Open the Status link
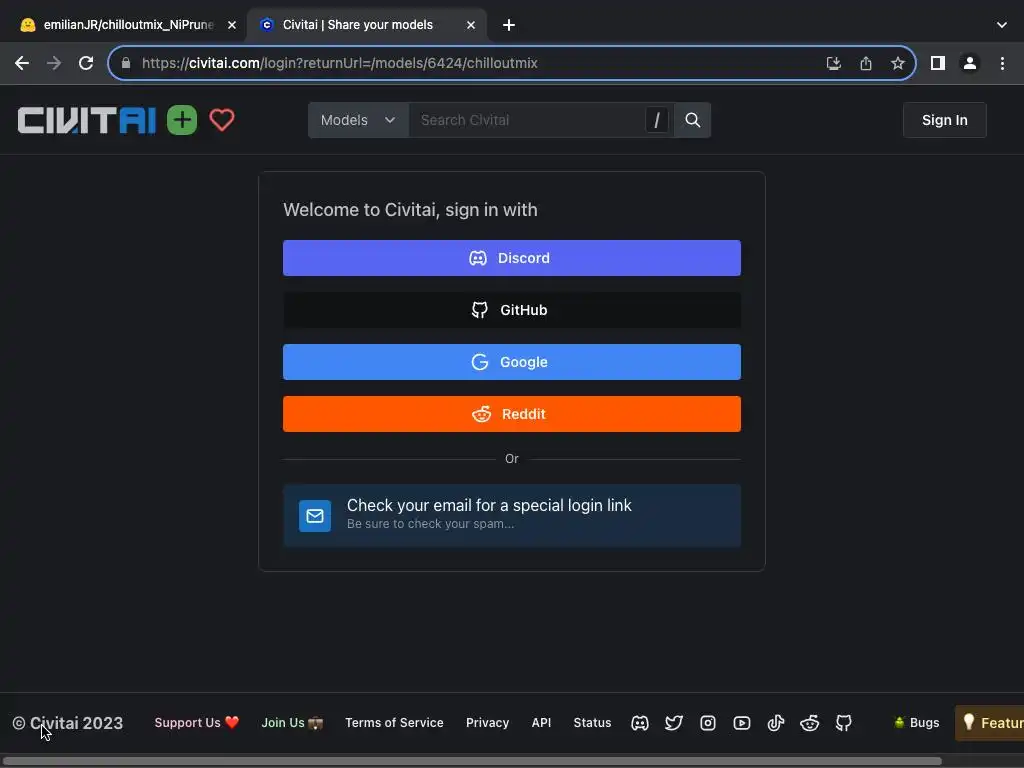The height and width of the screenshot is (768, 1024). click(x=592, y=723)
